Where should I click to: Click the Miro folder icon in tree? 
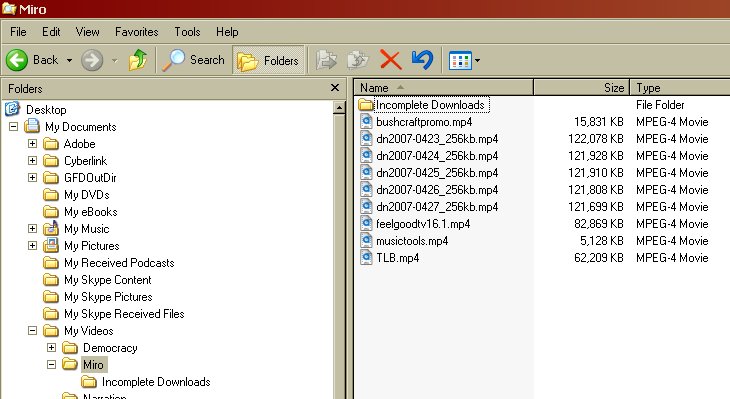pos(70,365)
